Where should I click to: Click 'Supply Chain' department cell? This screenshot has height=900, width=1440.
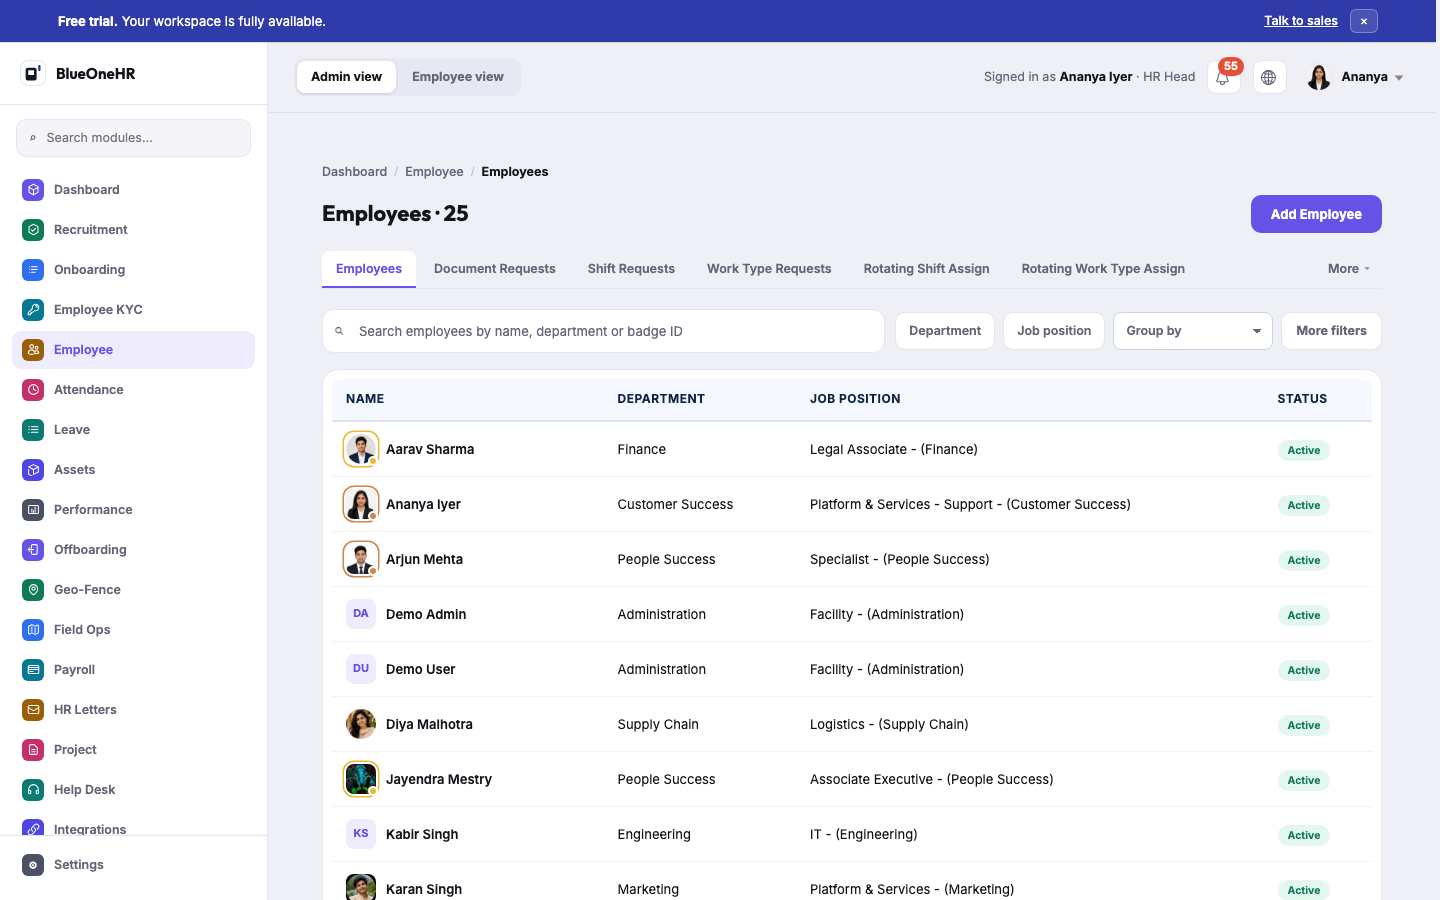pyautogui.click(x=658, y=724)
